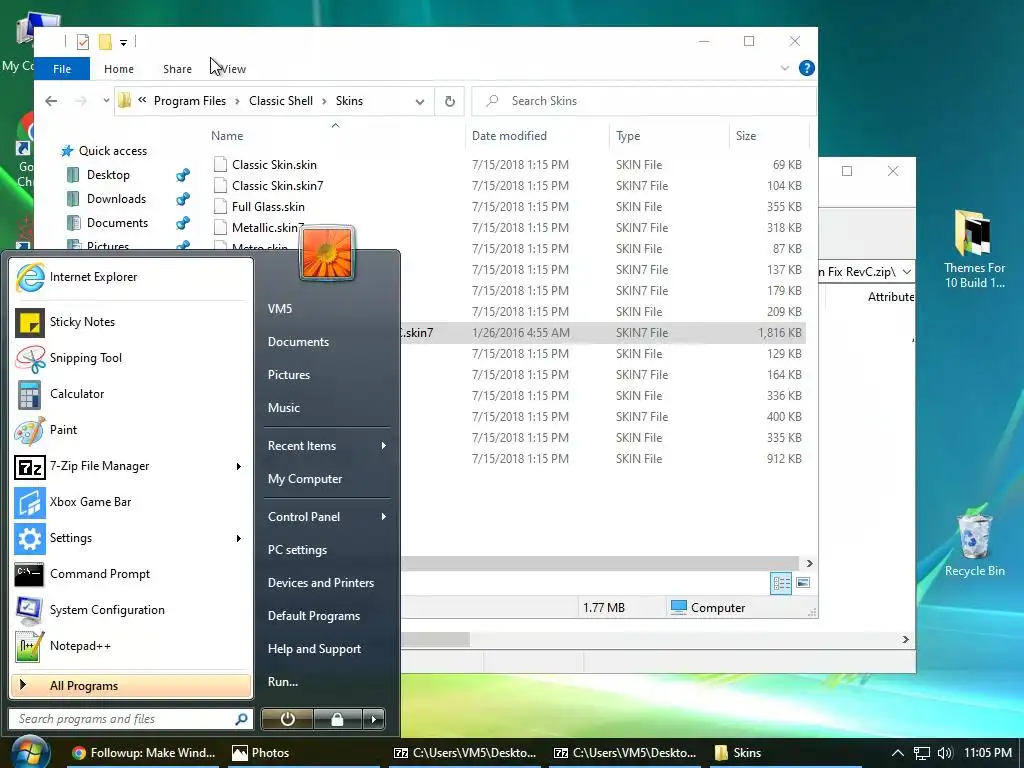Open Devices and Printers
The image size is (1024, 768).
click(x=321, y=583)
